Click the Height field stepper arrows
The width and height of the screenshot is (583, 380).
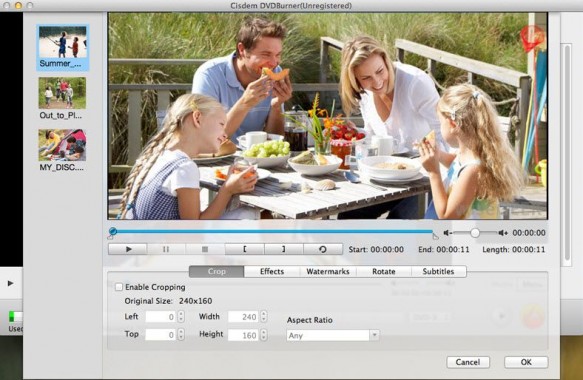264,335
